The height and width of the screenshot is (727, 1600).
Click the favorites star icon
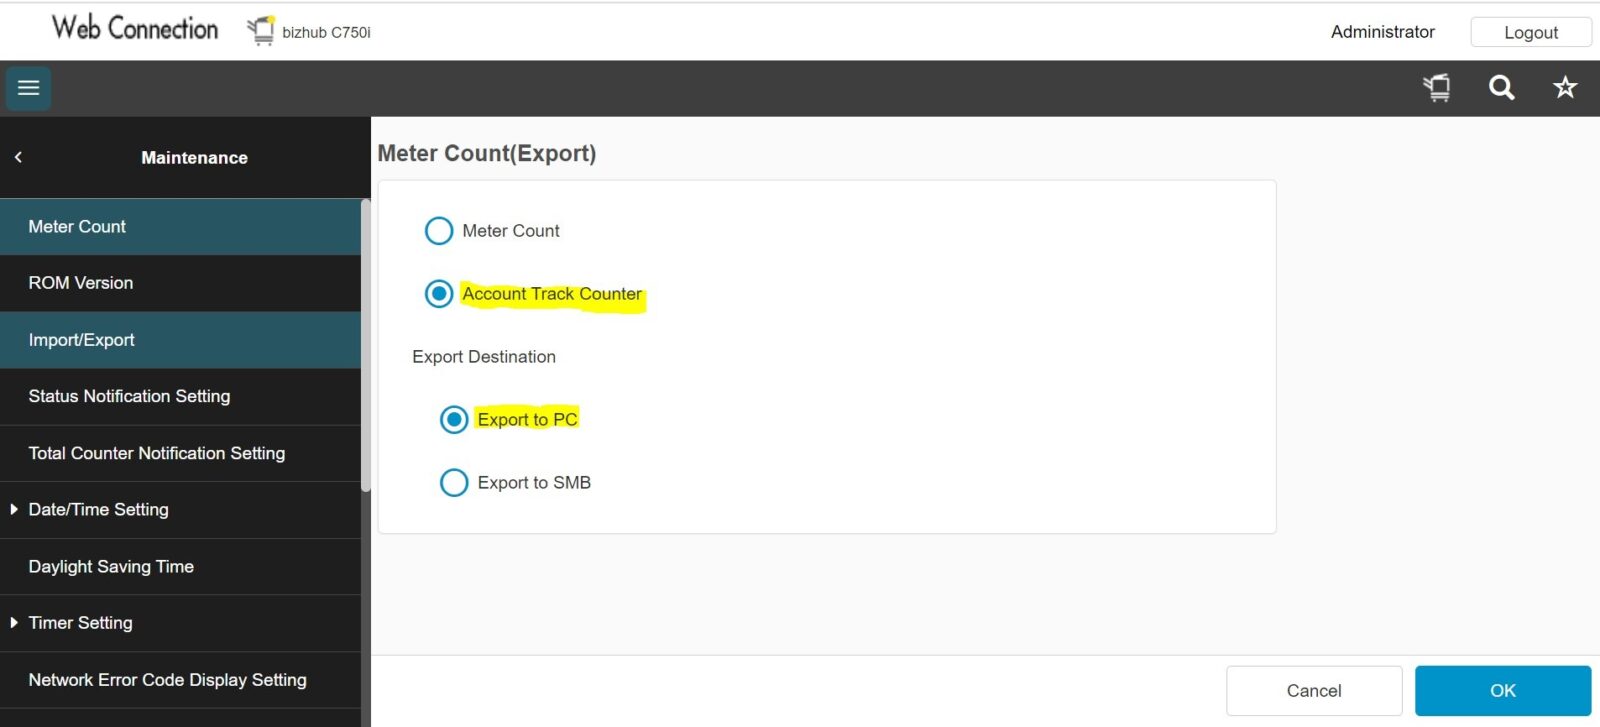click(1565, 88)
